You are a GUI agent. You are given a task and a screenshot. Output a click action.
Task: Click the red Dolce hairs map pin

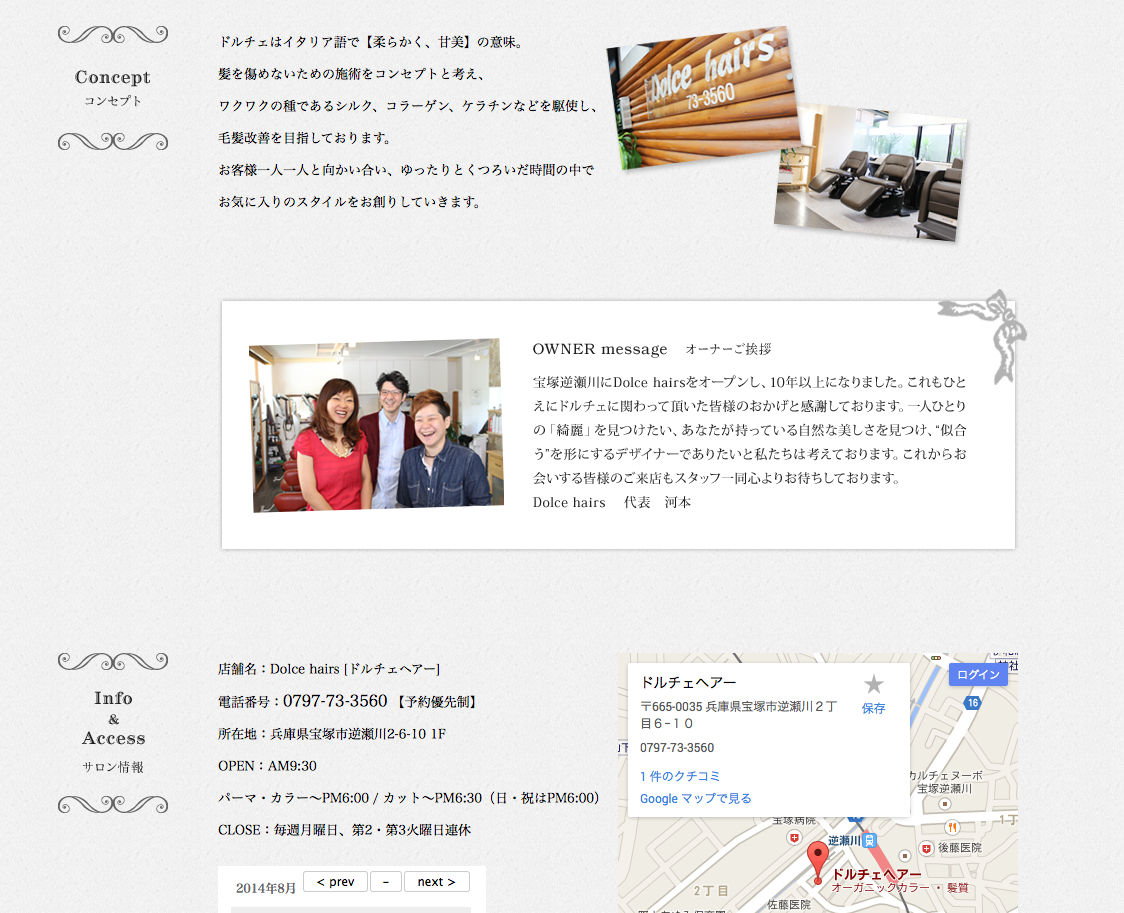click(818, 863)
